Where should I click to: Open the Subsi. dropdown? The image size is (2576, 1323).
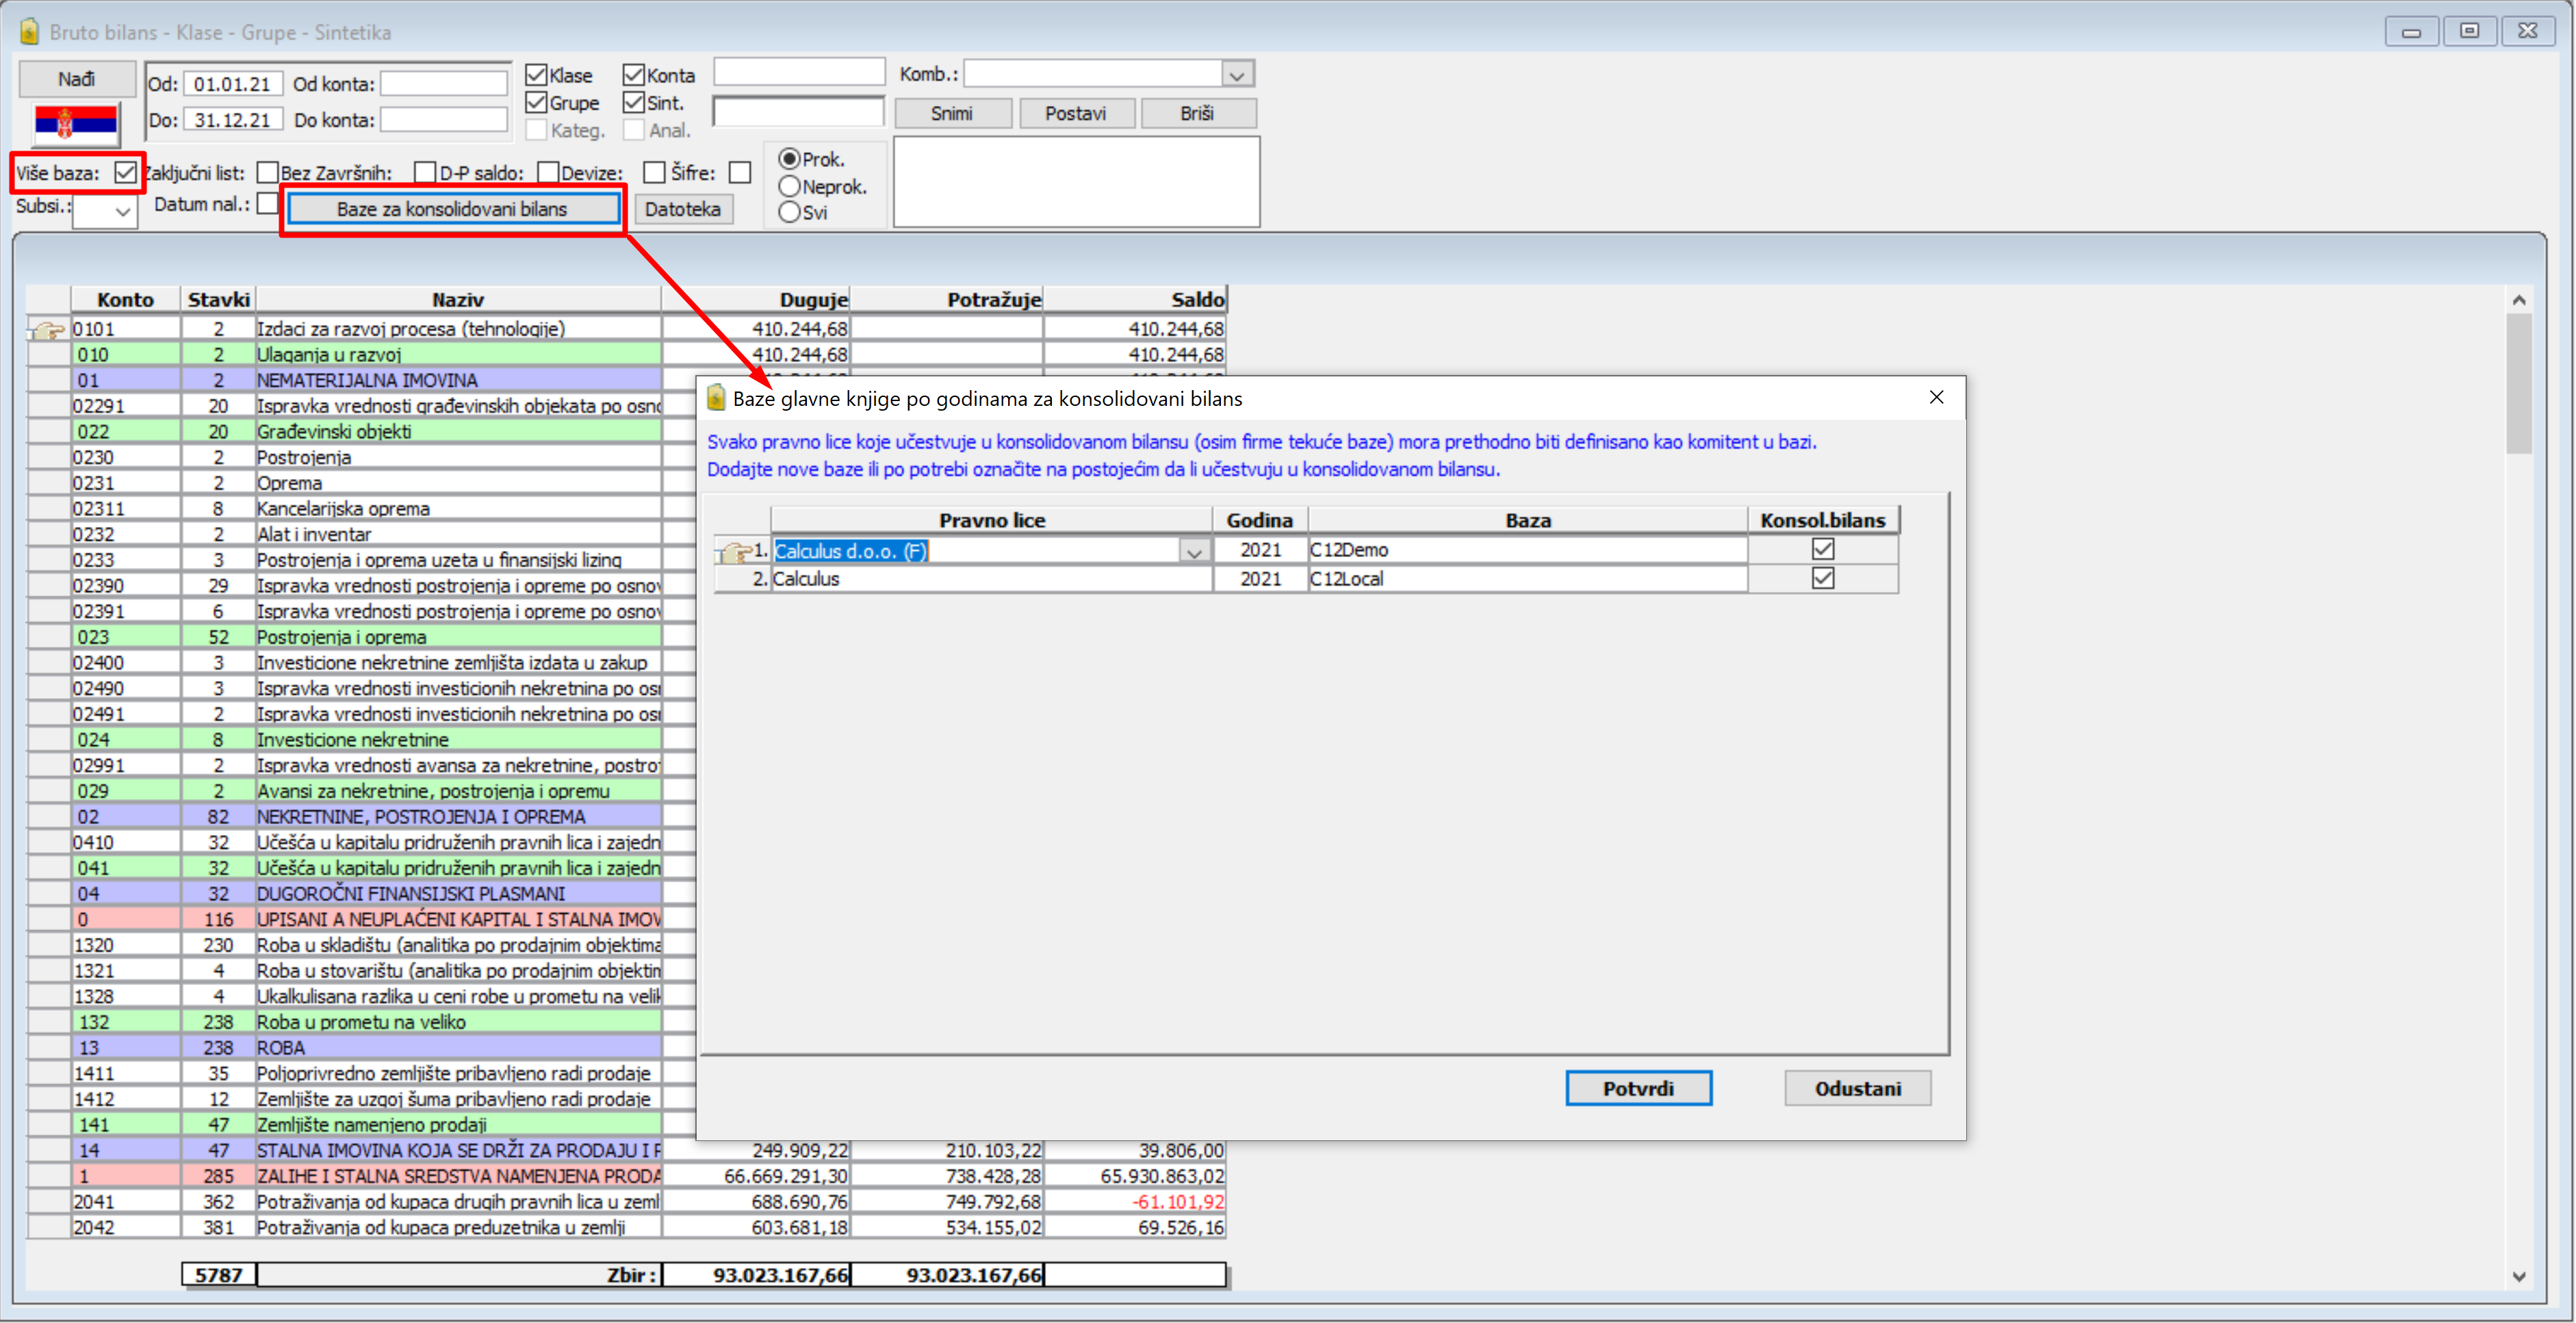tap(122, 212)
